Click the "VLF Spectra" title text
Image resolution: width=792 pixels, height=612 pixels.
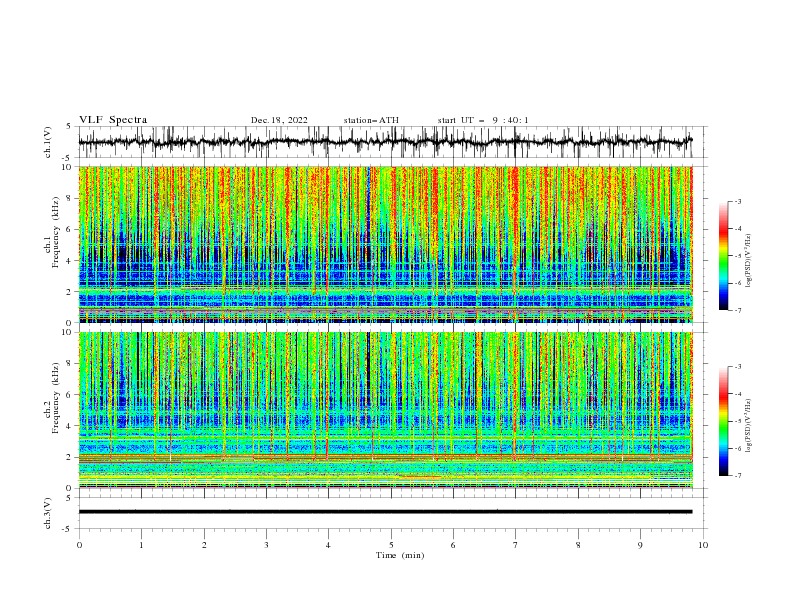pos(113,120)
